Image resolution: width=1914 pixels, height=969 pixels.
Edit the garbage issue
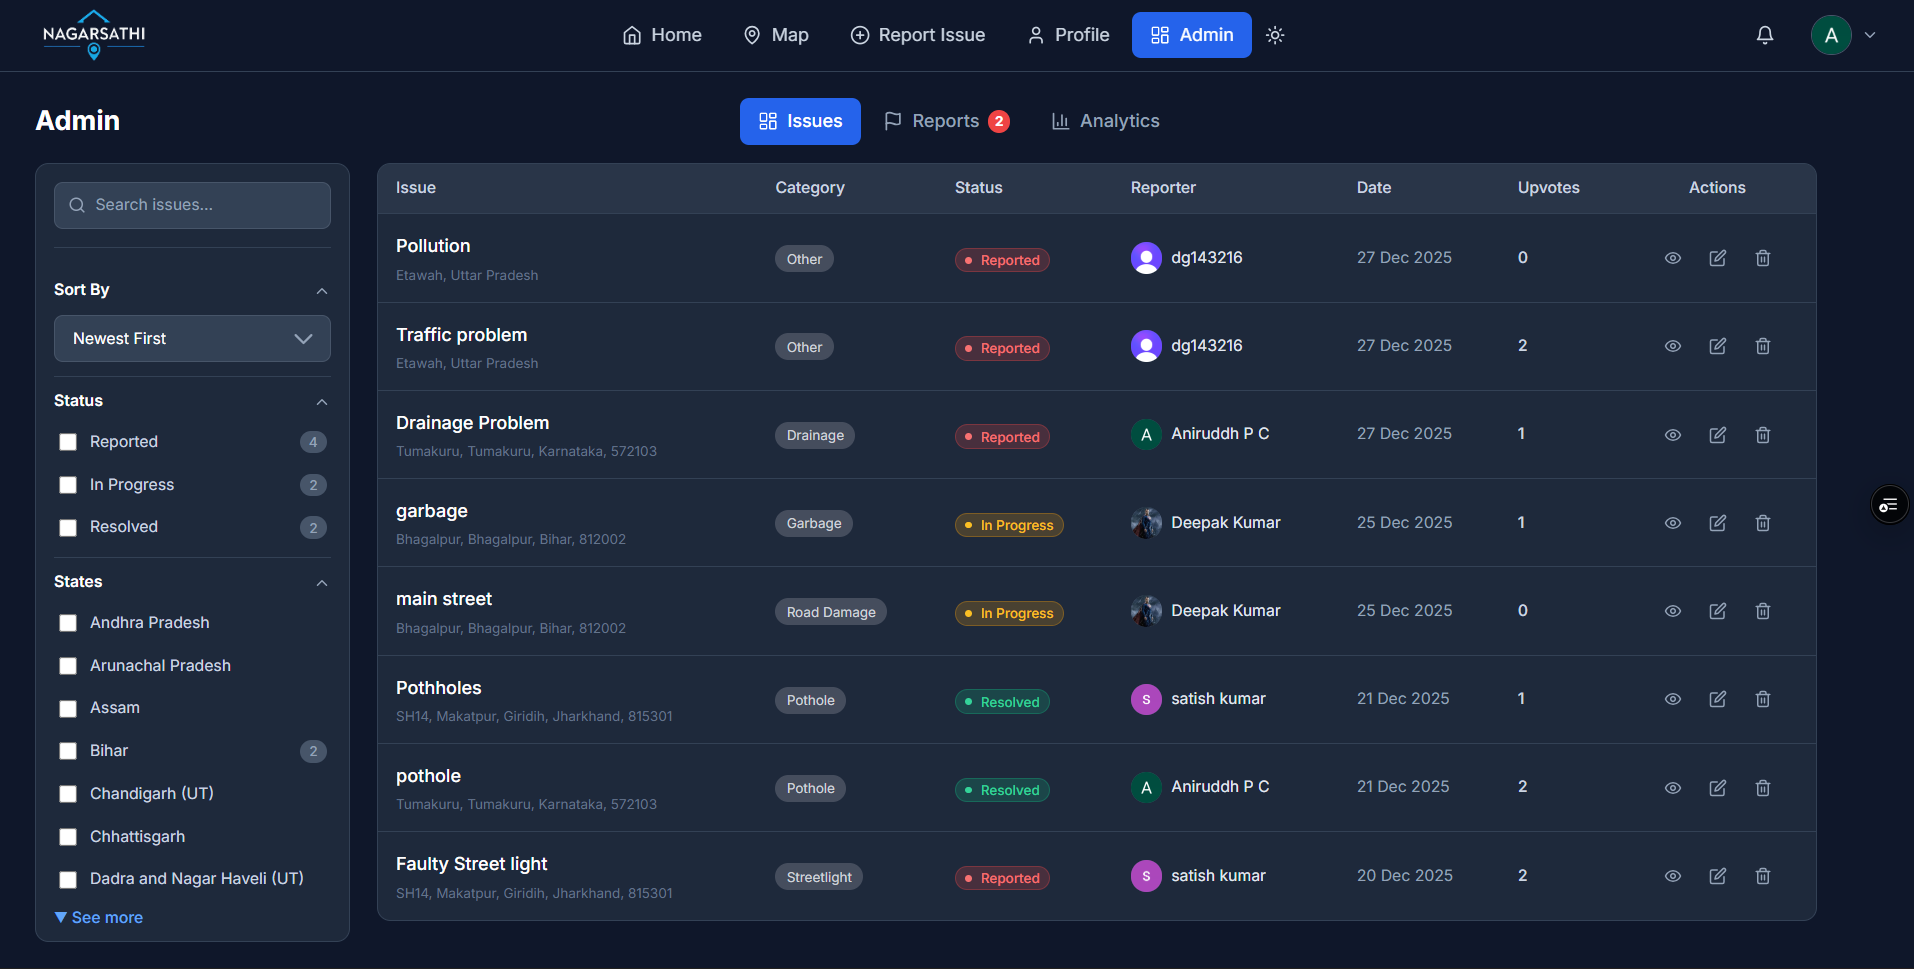[x=1718, y=523]
